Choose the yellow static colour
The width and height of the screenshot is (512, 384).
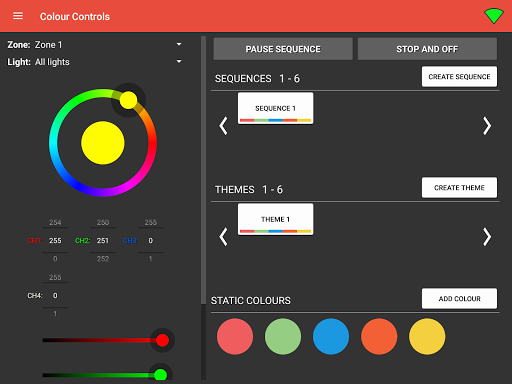point(427,336)
